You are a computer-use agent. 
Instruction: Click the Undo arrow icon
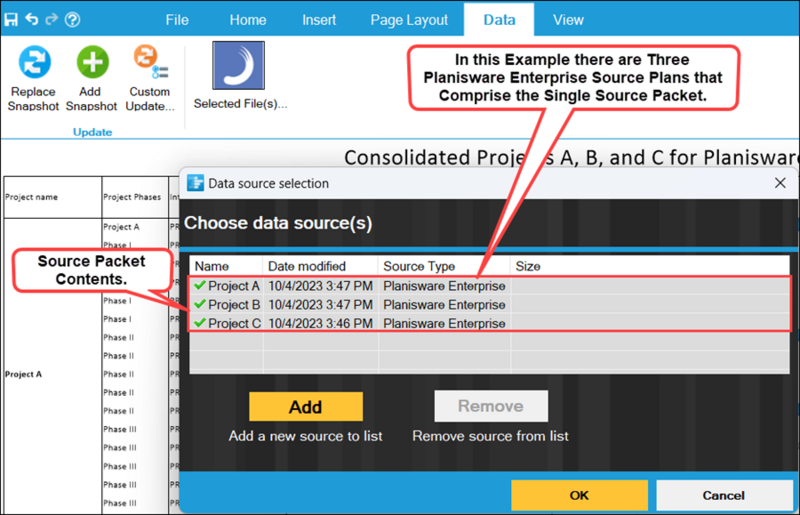click(x=32, y=19)
